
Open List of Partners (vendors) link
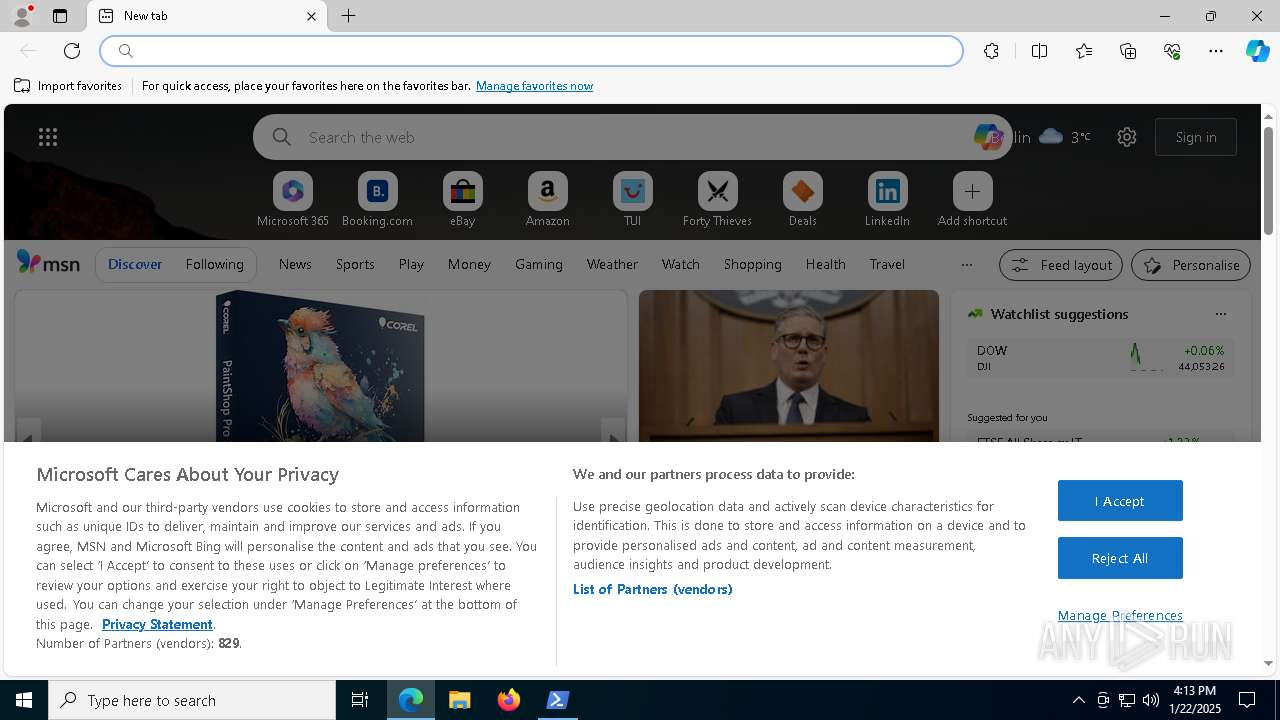(652, 589)
